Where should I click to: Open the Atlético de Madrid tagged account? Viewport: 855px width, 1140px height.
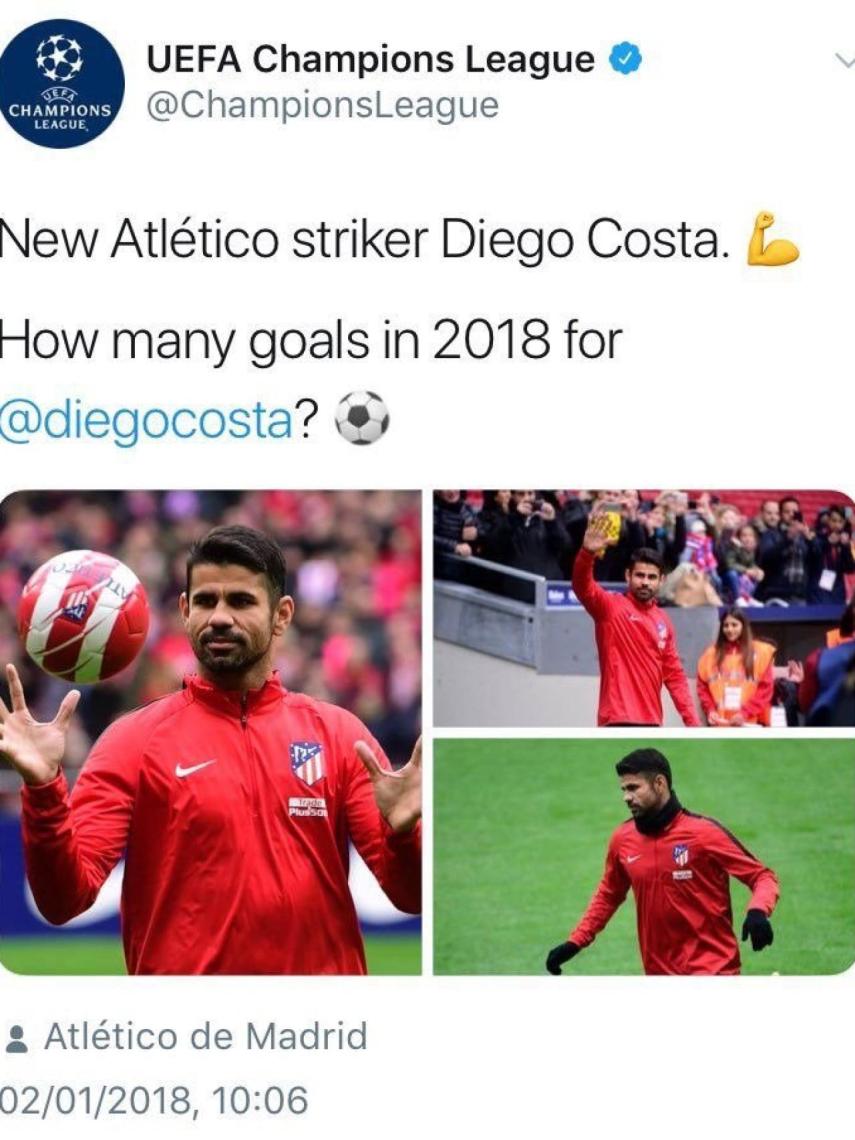point(206,1036)
